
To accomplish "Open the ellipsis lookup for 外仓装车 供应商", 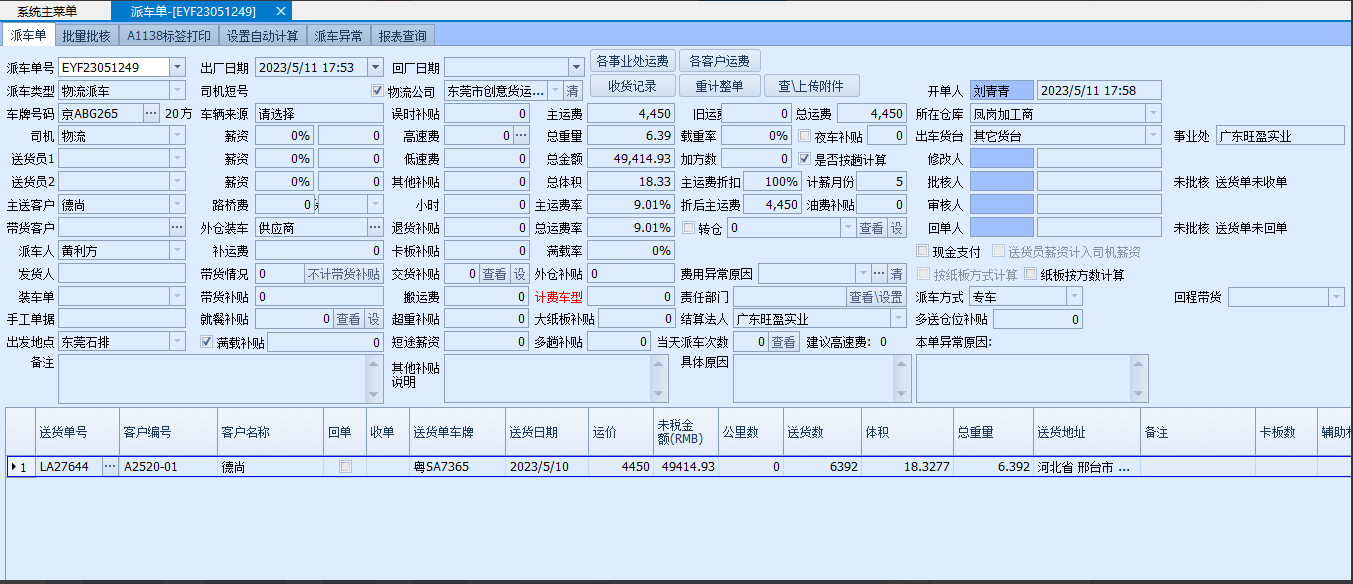I will click(373, 228).
